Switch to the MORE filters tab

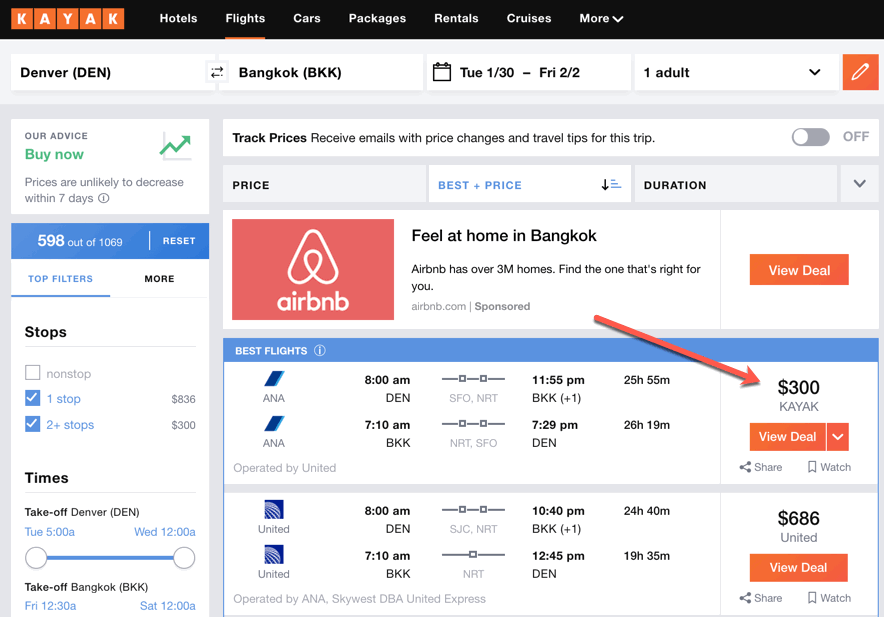[159, 279]
